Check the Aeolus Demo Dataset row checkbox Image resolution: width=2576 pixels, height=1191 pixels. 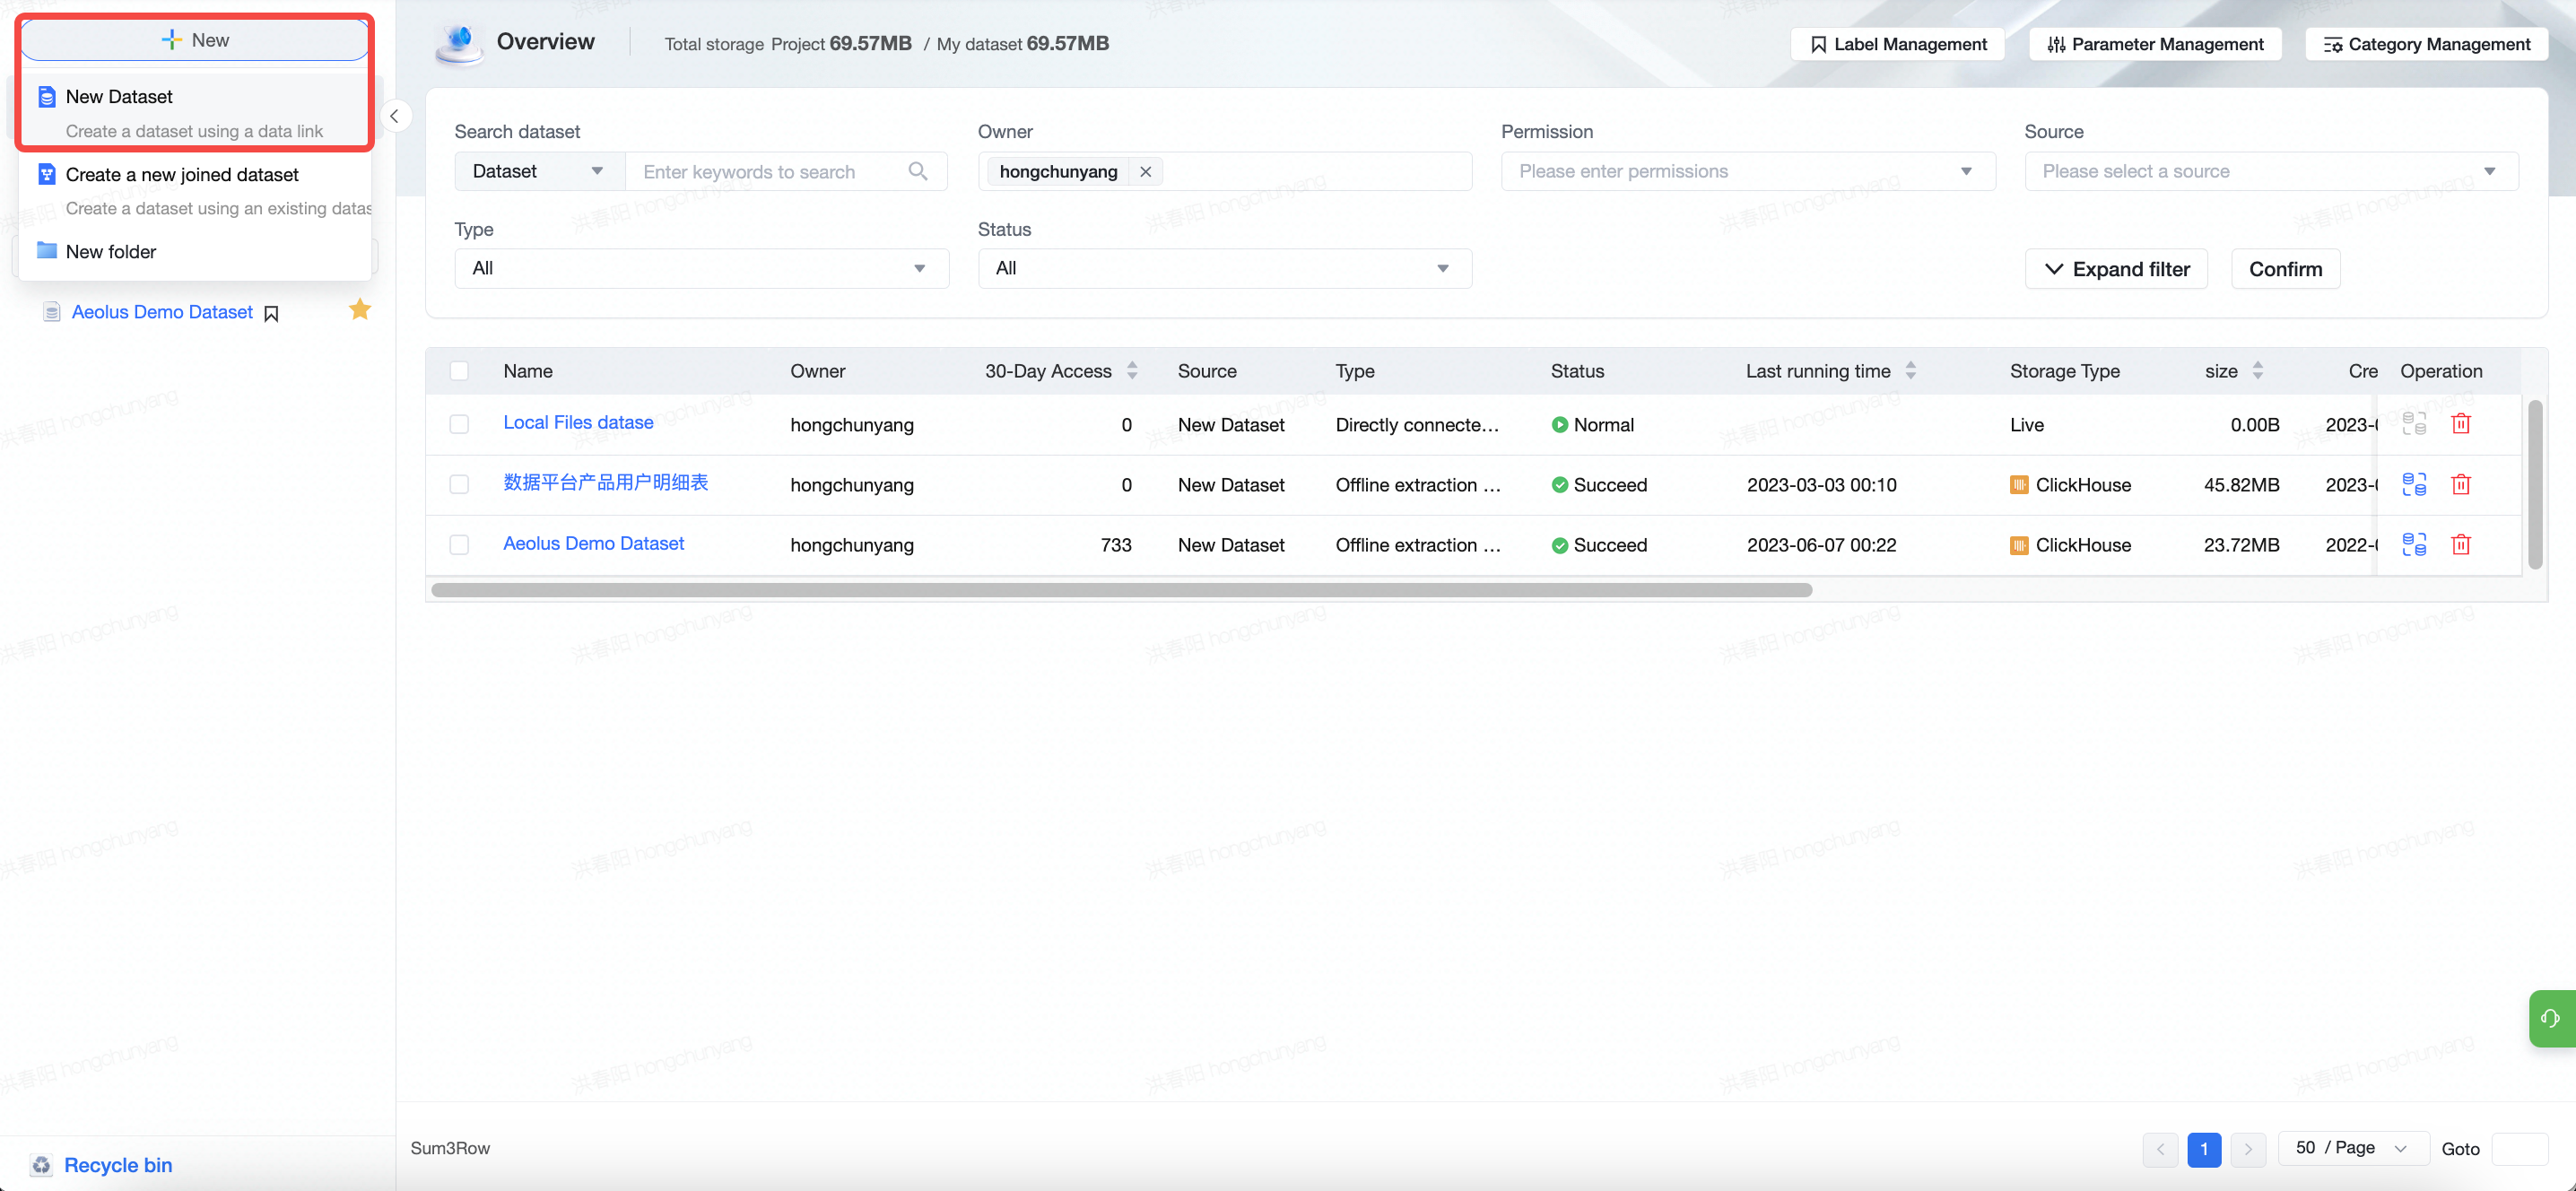pos(459,544)
